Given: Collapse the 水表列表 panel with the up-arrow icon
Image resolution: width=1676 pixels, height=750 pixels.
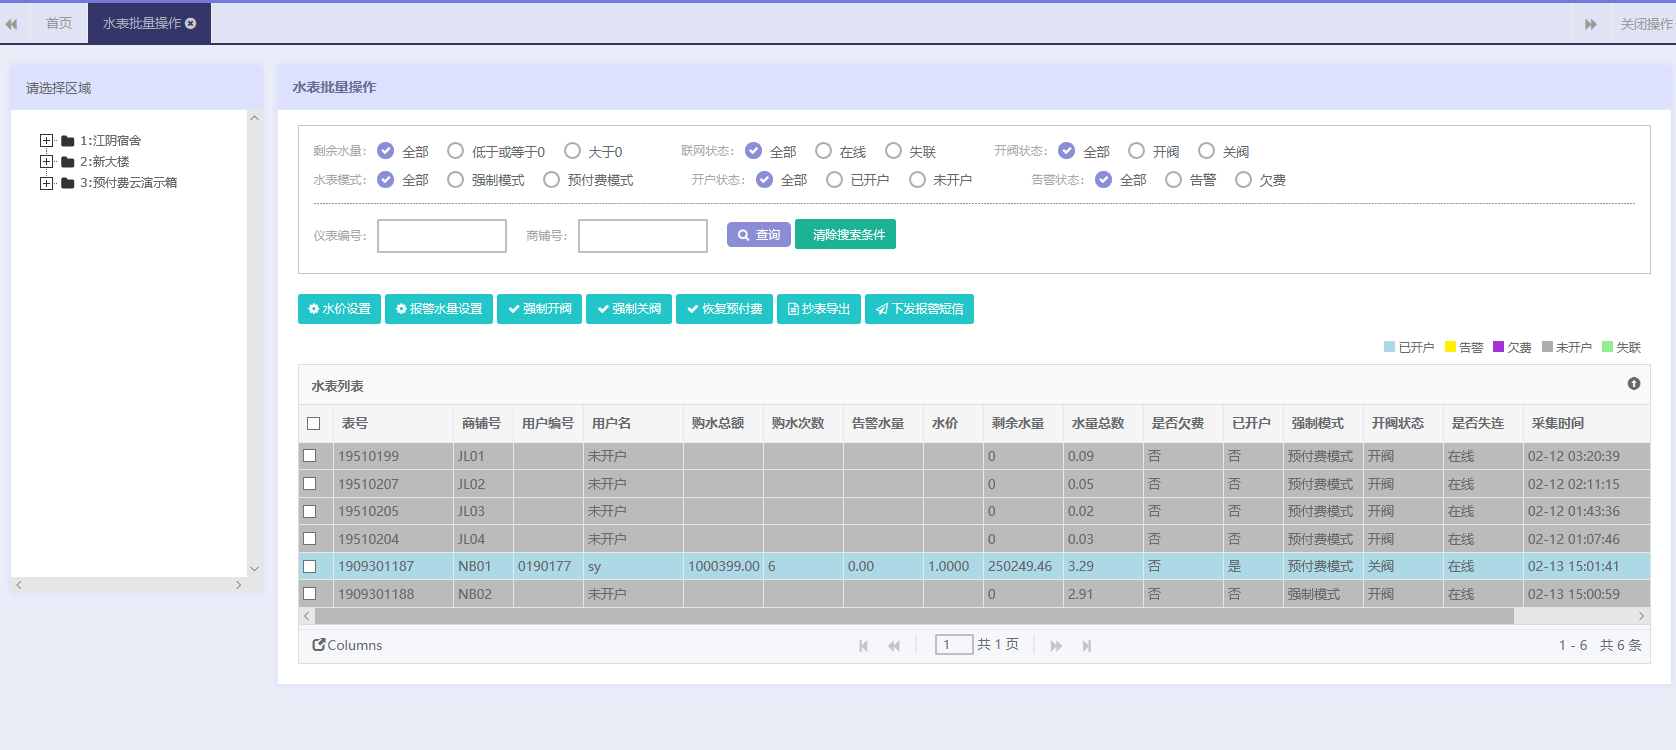Looking at the screenshot, I should pyautogui.click(x=1633, y=384).
